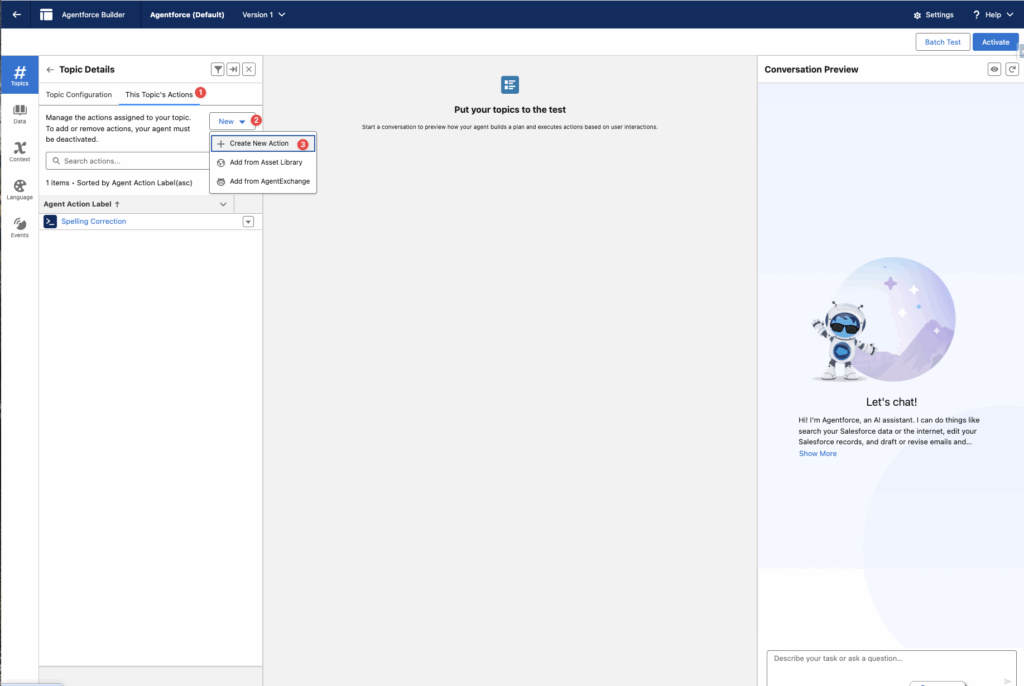Click the Spelling Correction action icon

(x=50, y=221)
